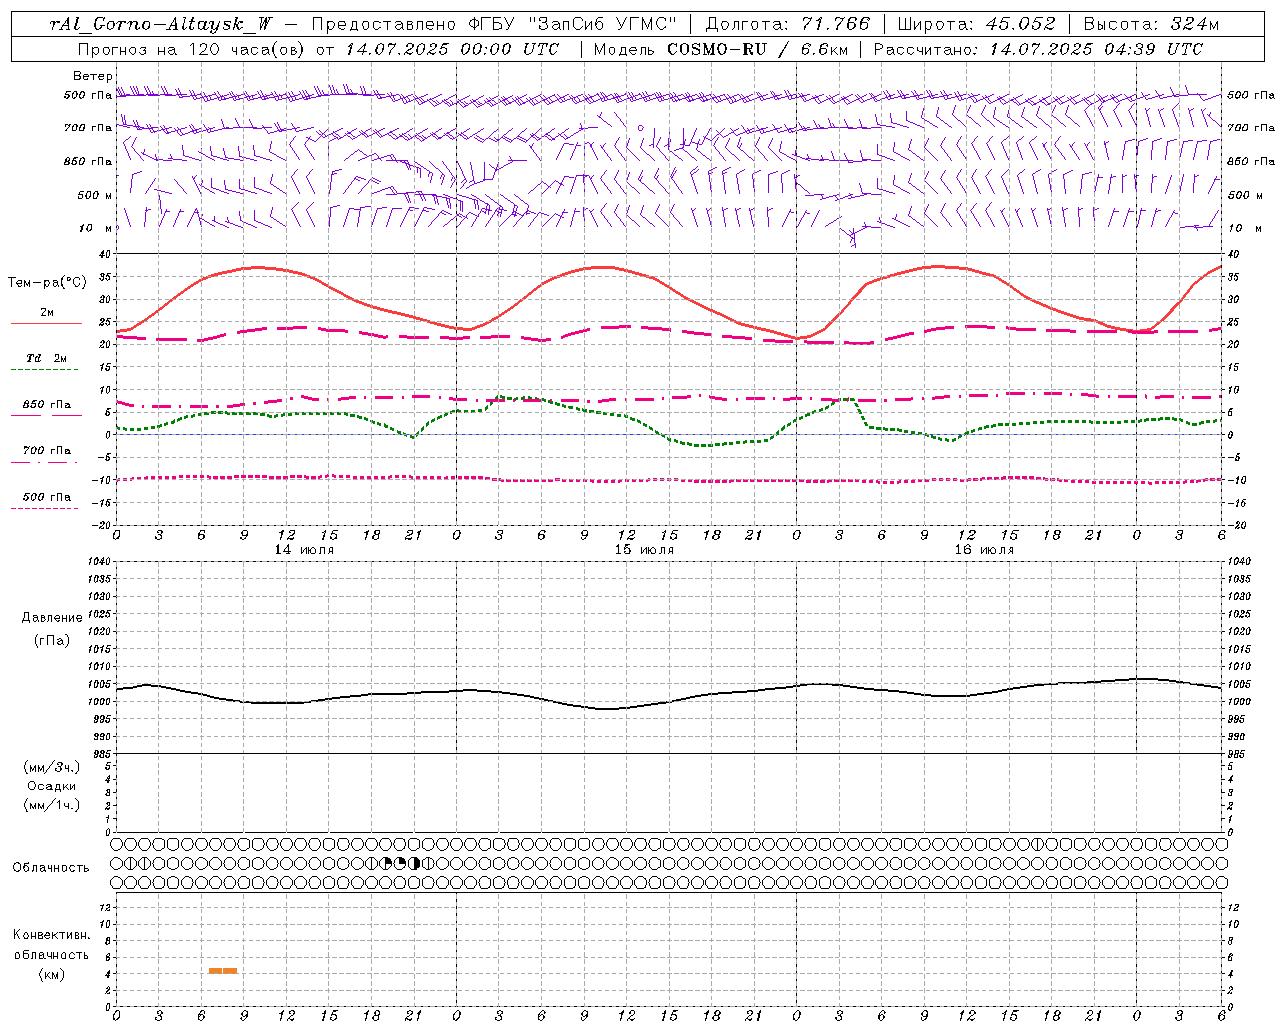The image size is (1280, 1024).
Task: Click the station title rAl_Gorno-Altaysk_W
Action: point(161,24)
